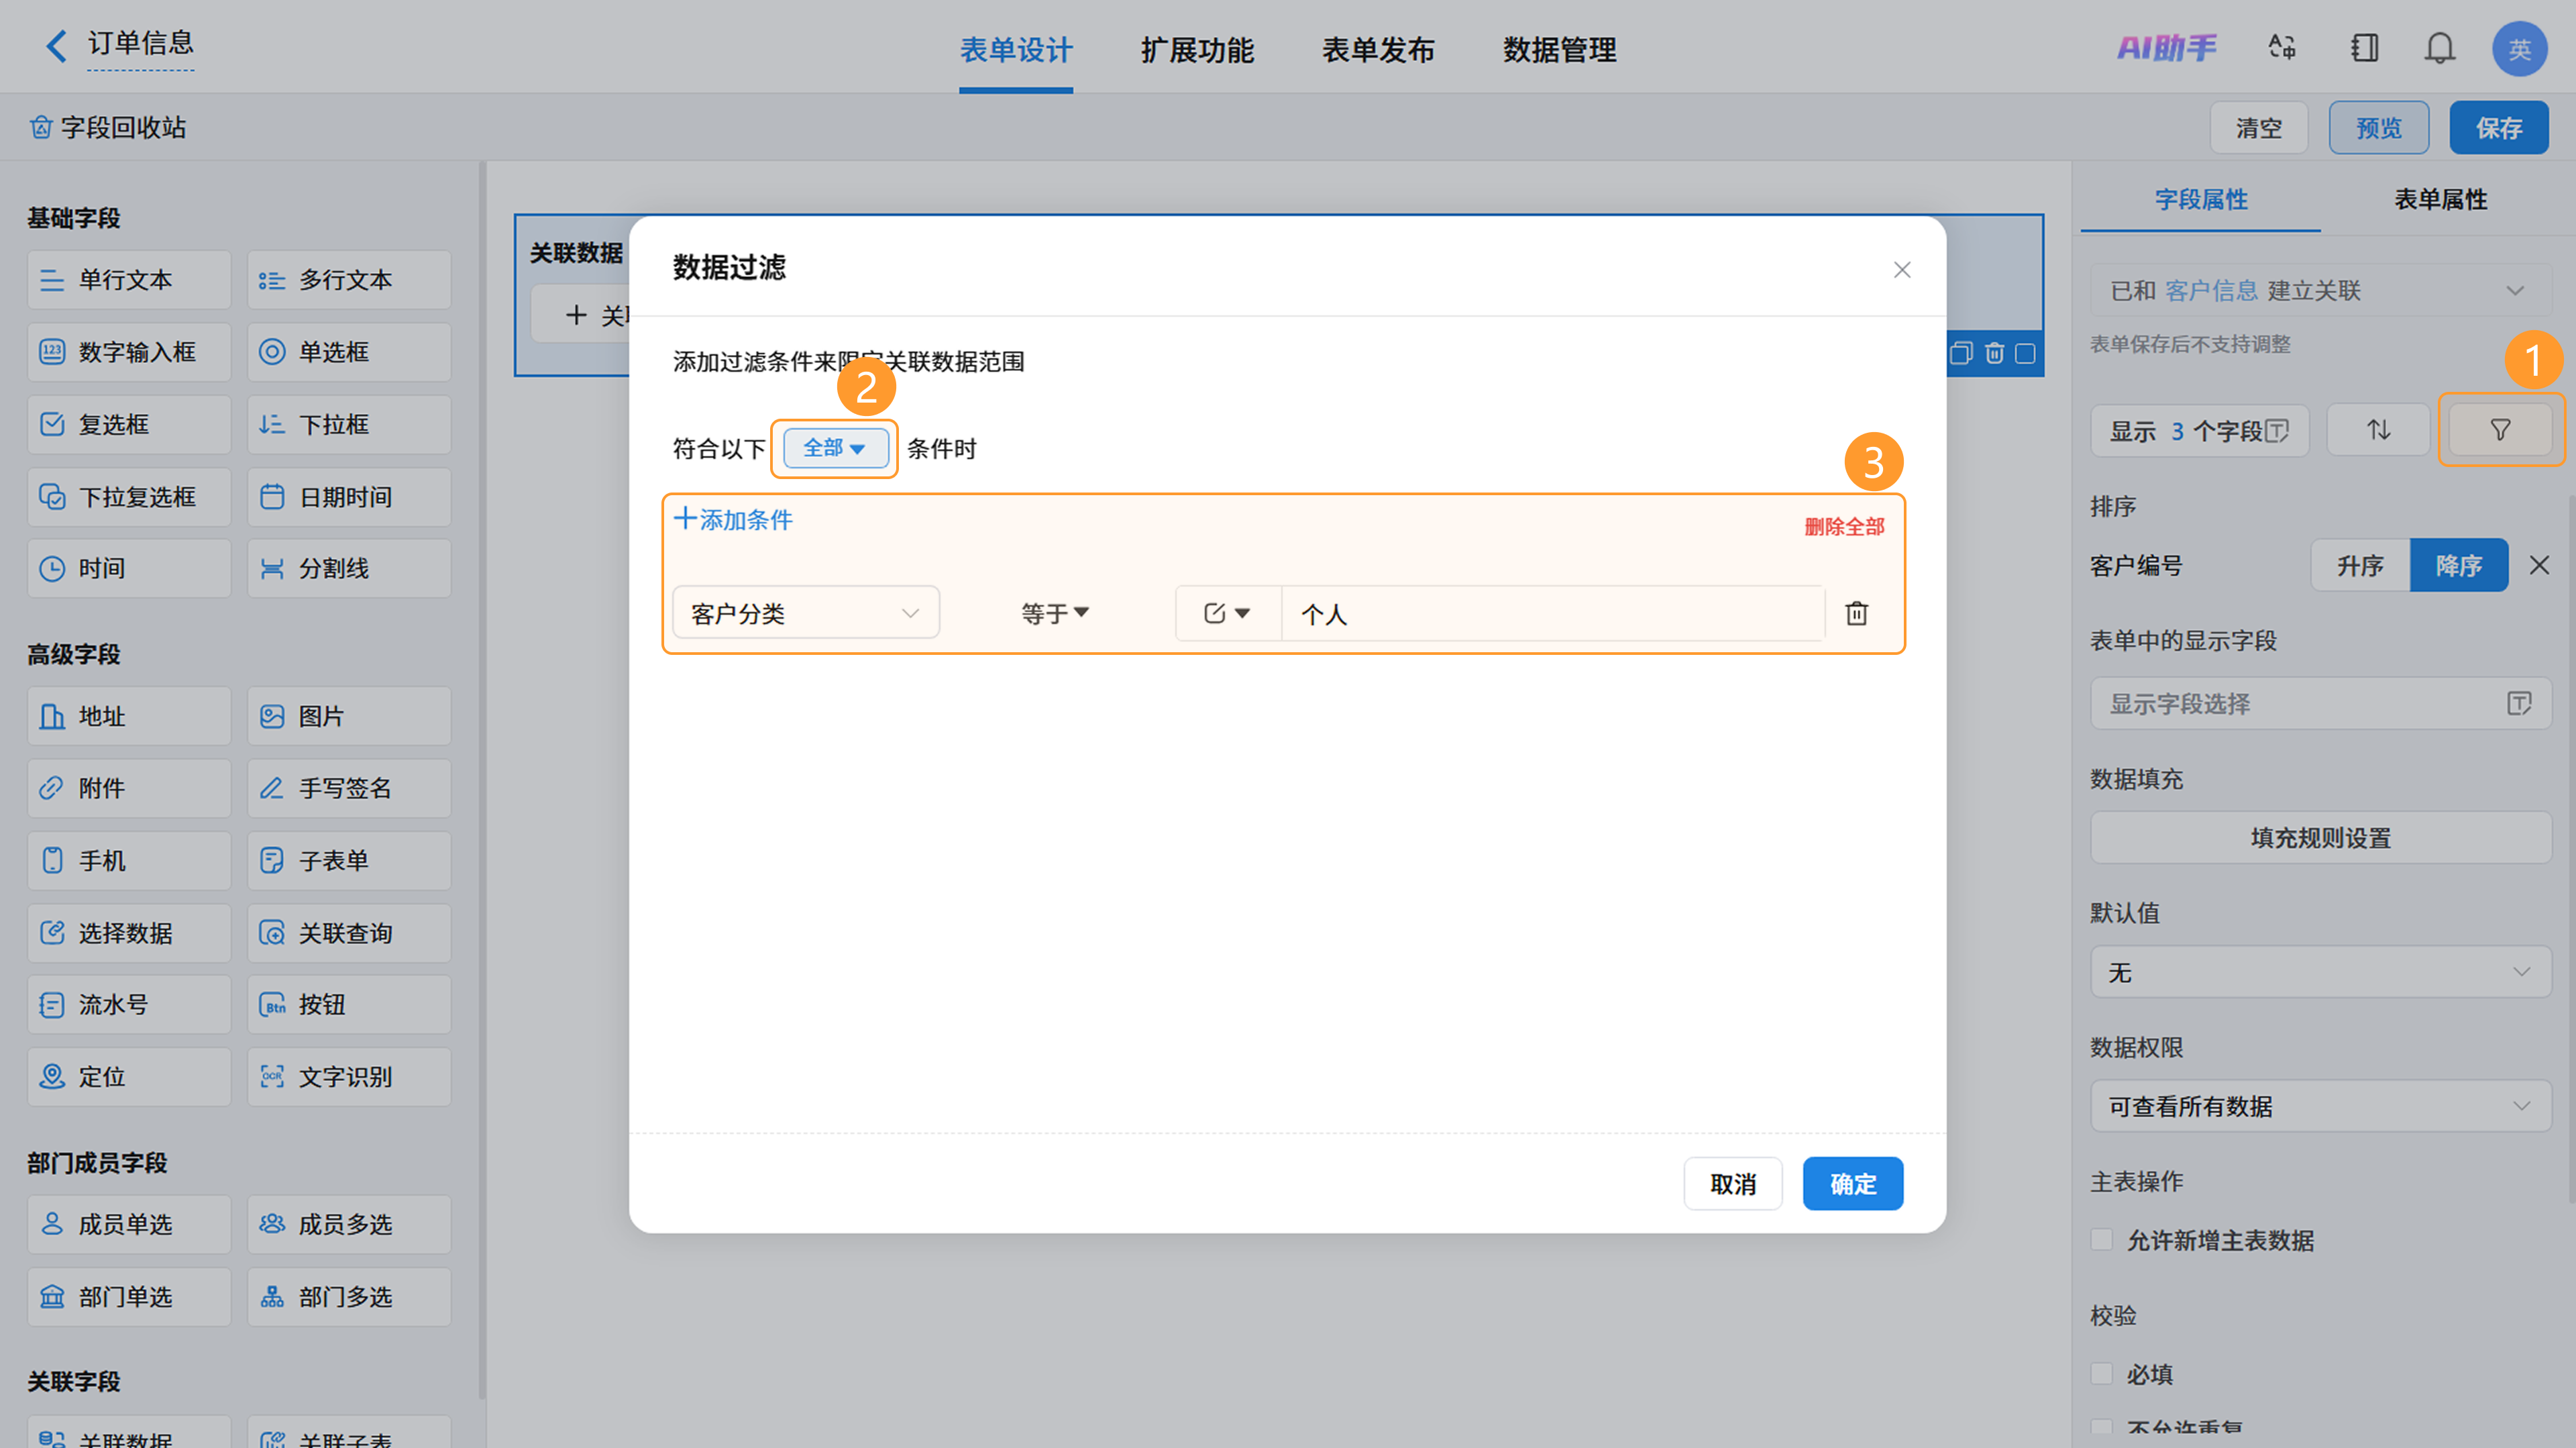Screen dimensions: 2576x1448
Task: Add the 多行文本 field
Action: pyautogui.click(x=349, y=279)
